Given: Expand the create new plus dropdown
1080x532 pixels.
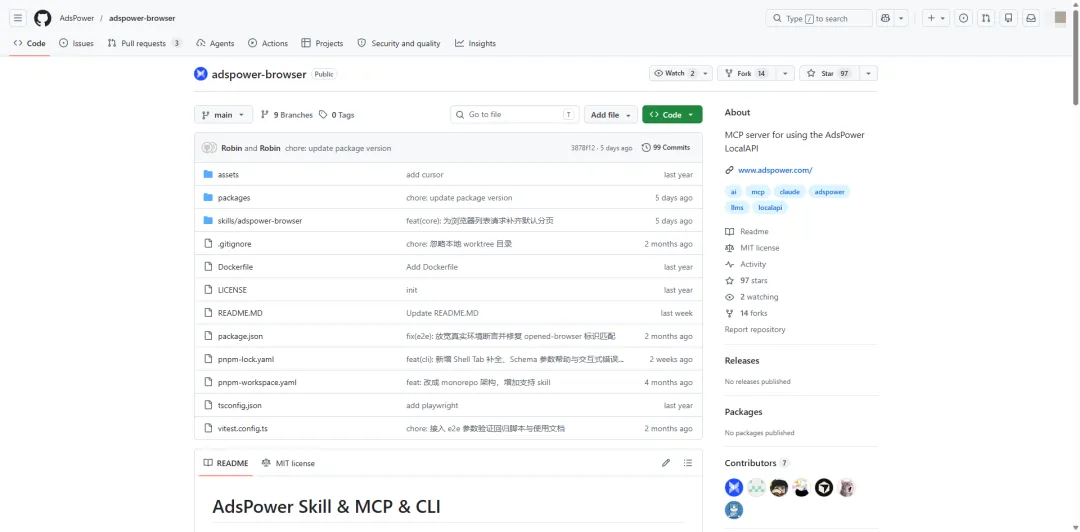Looking at the screenshot, I should (x=936, y=18).
